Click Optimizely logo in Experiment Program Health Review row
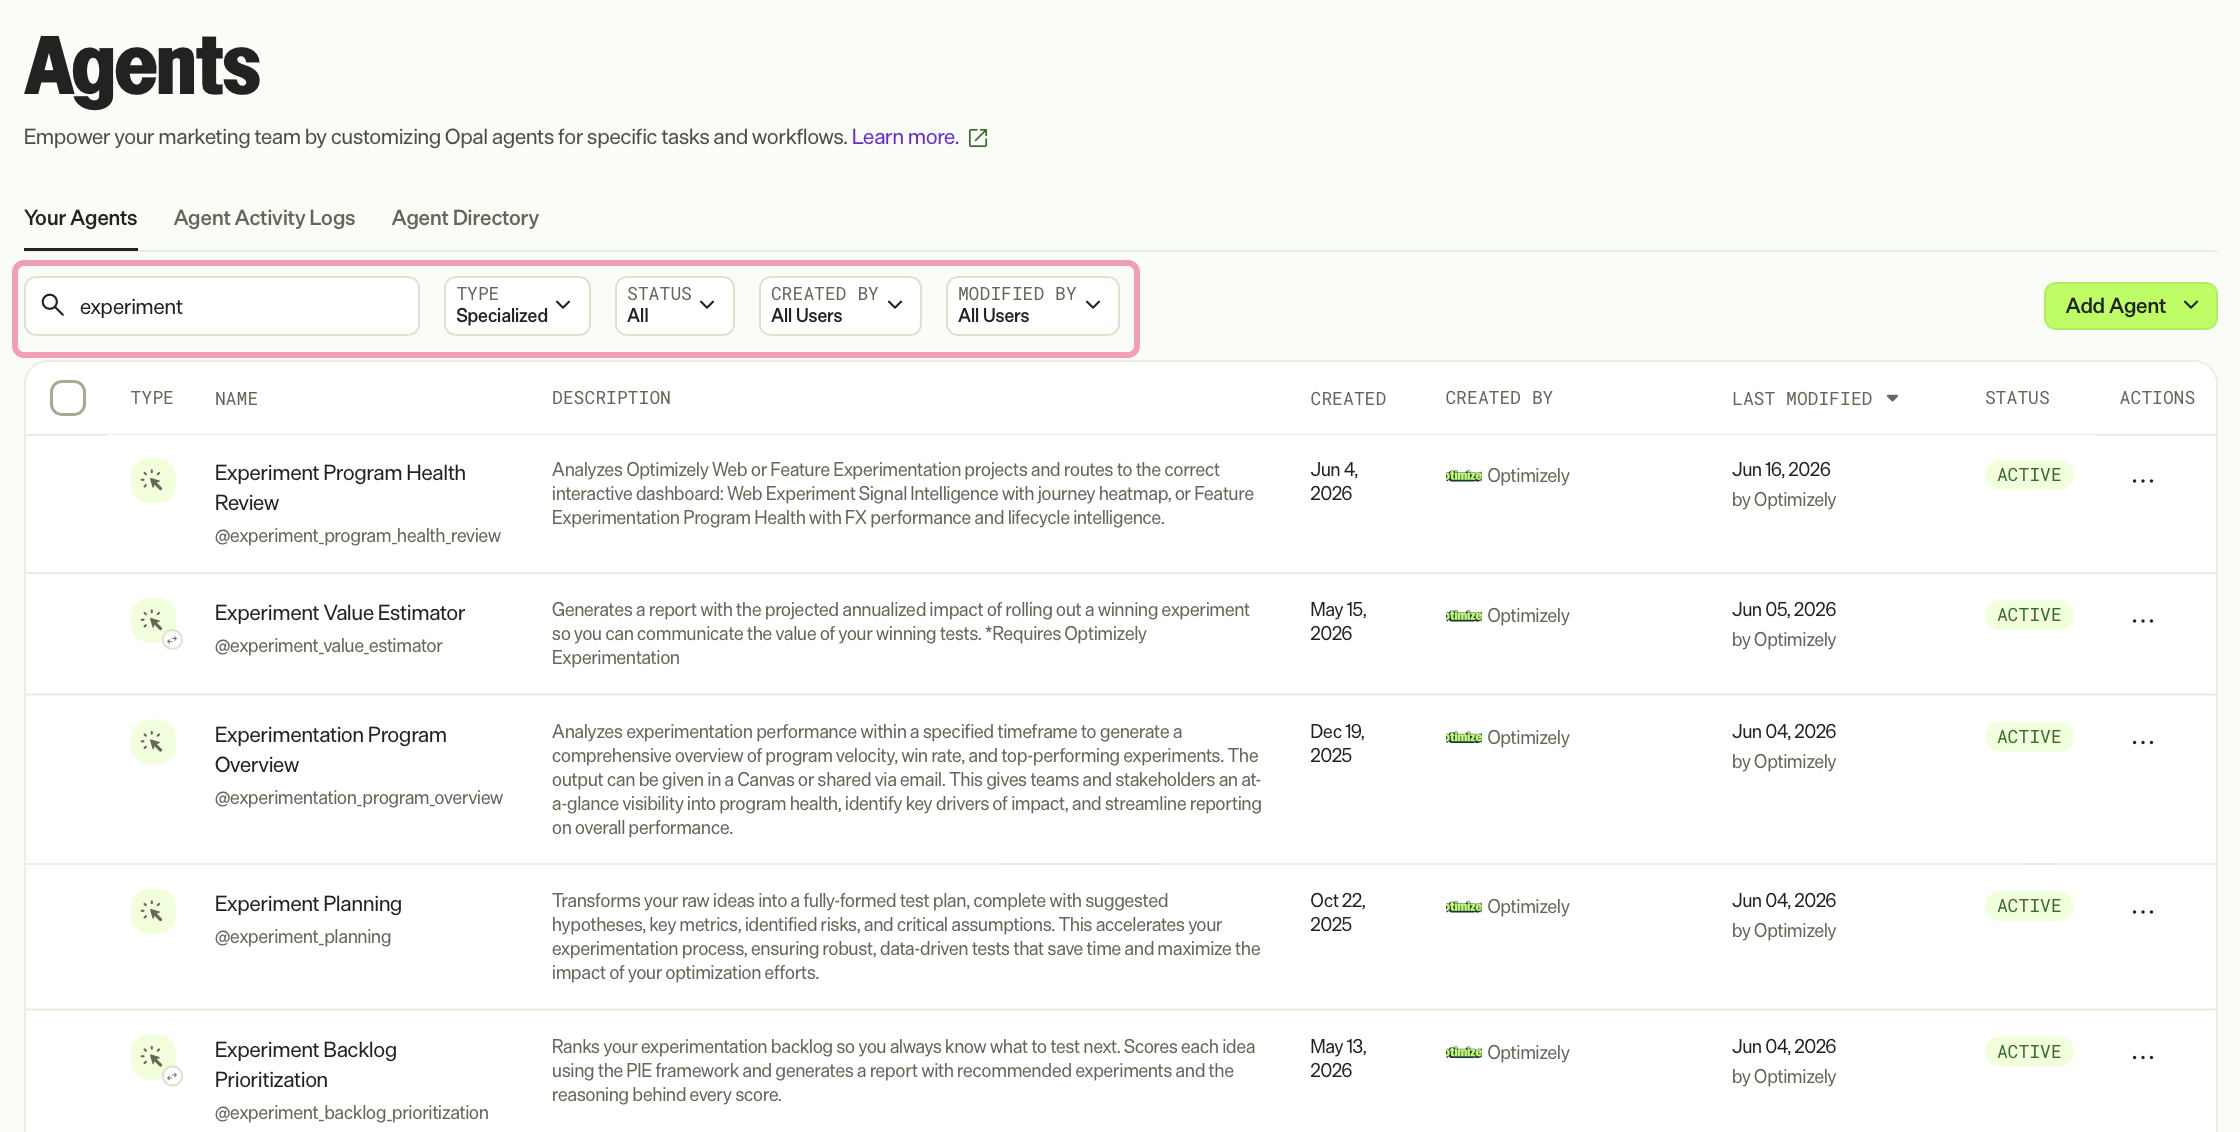The width and height of the screenshot is (2240, 1132). 1463,476
